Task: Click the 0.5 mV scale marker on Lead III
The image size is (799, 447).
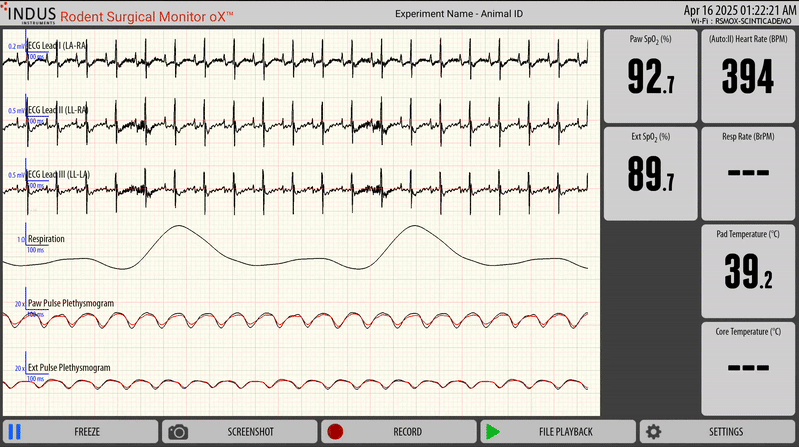Action: click(x=16, y=175)
